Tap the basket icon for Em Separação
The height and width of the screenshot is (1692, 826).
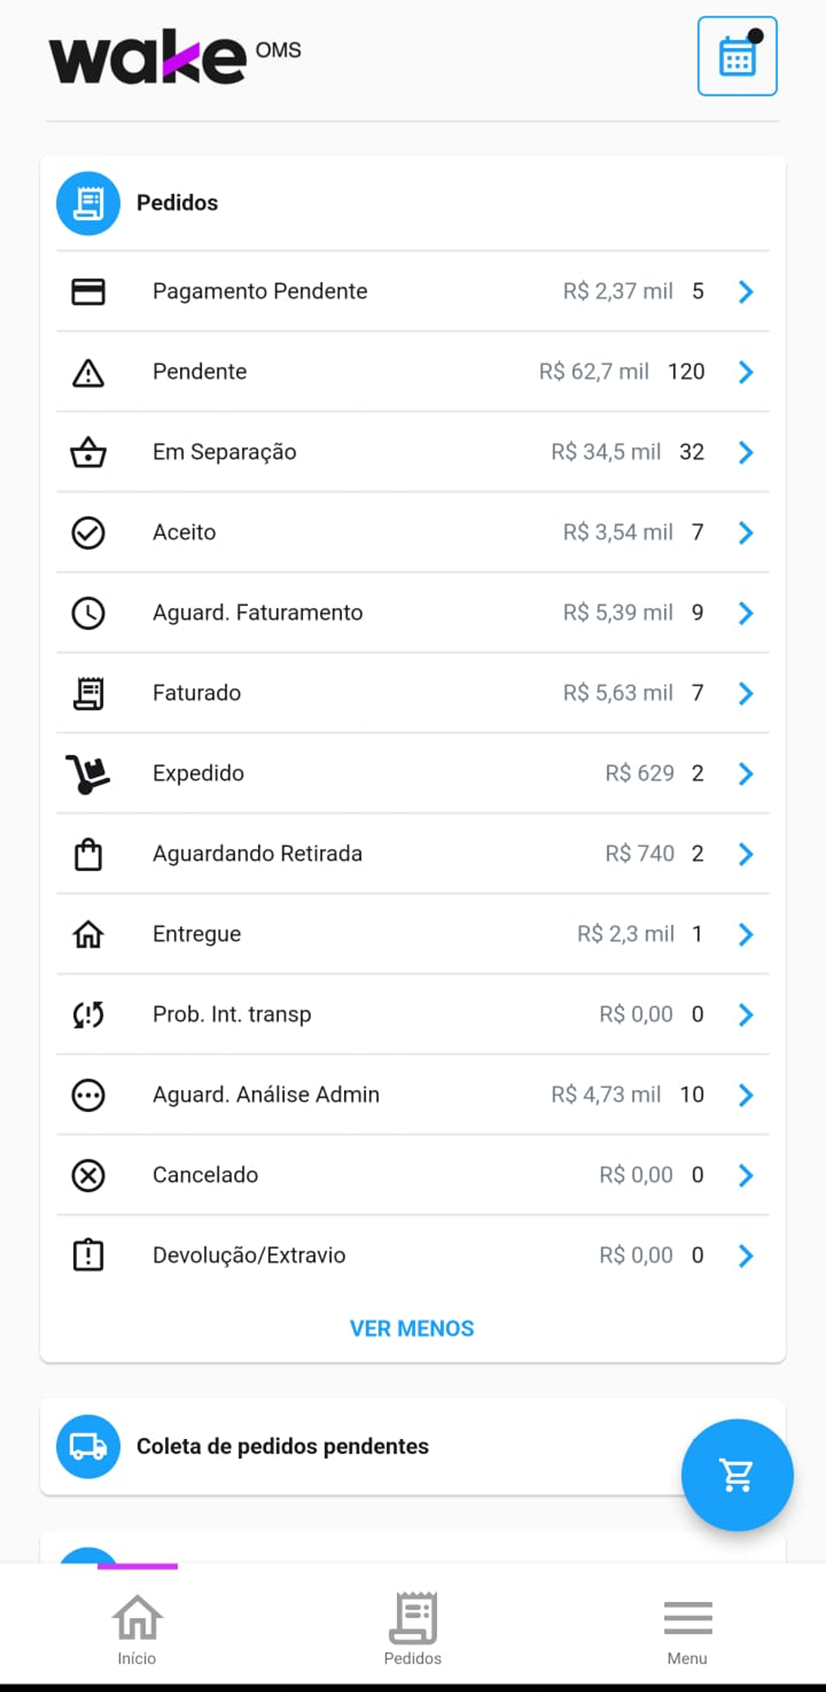[x=88, y=452]
